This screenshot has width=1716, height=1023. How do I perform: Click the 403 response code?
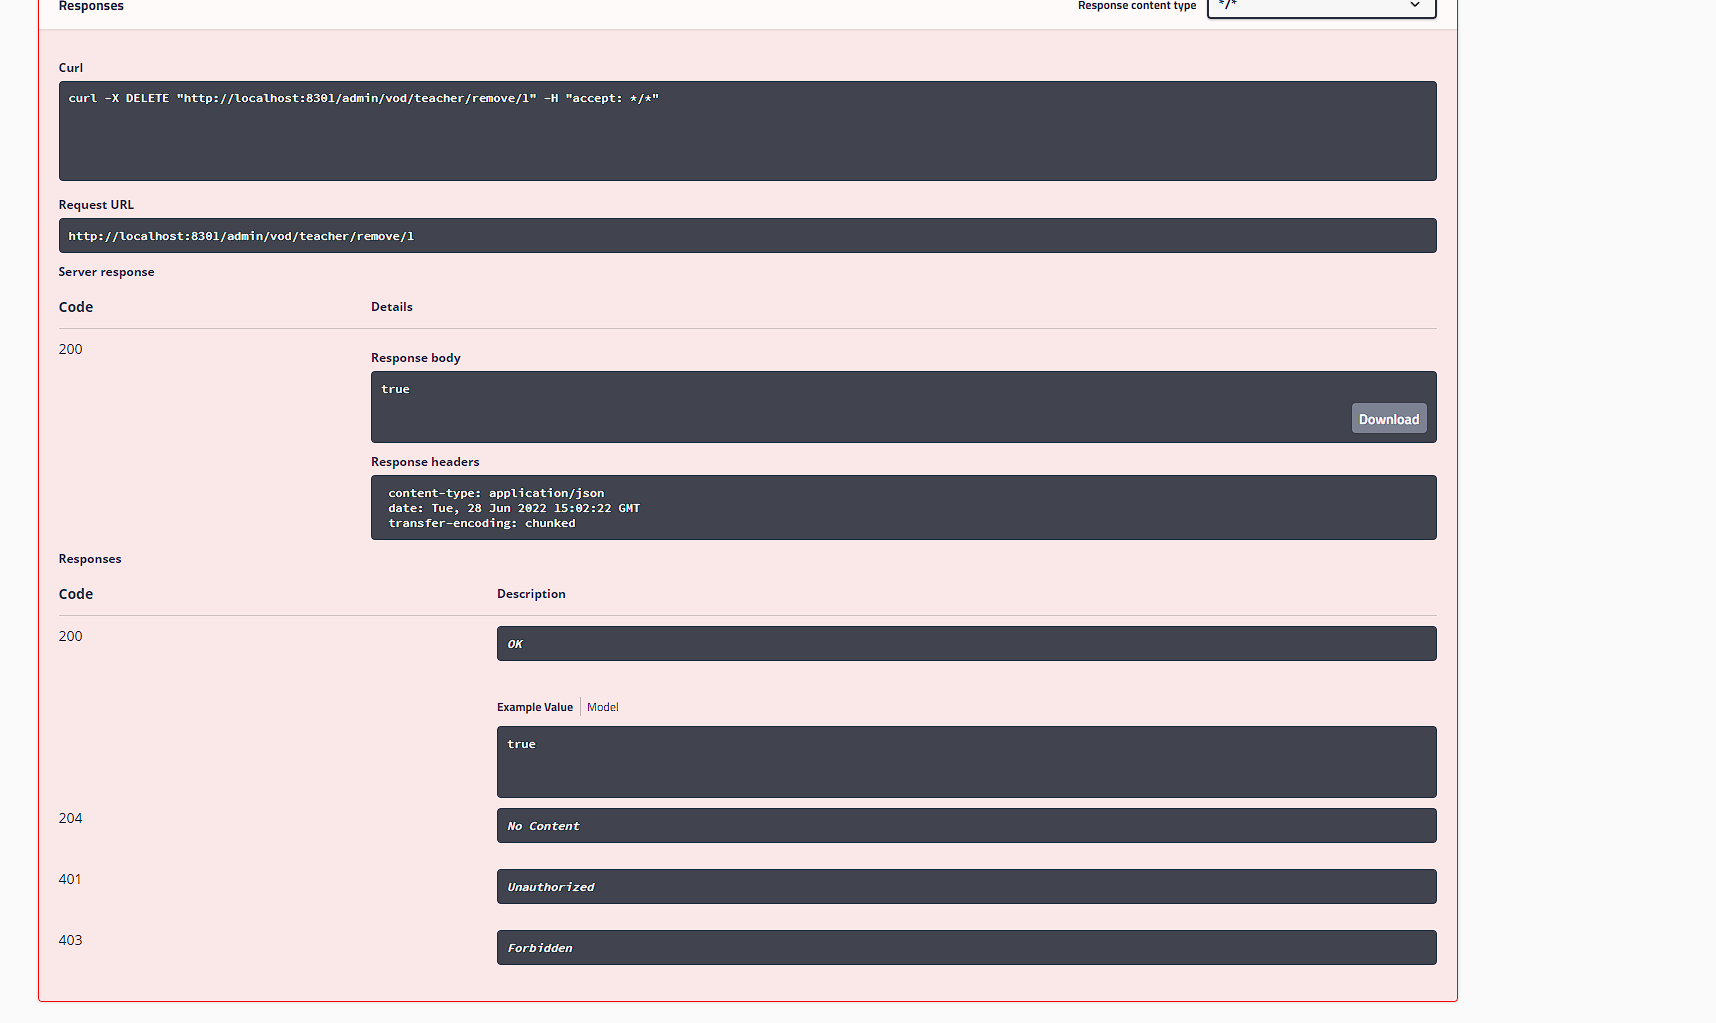71,940
